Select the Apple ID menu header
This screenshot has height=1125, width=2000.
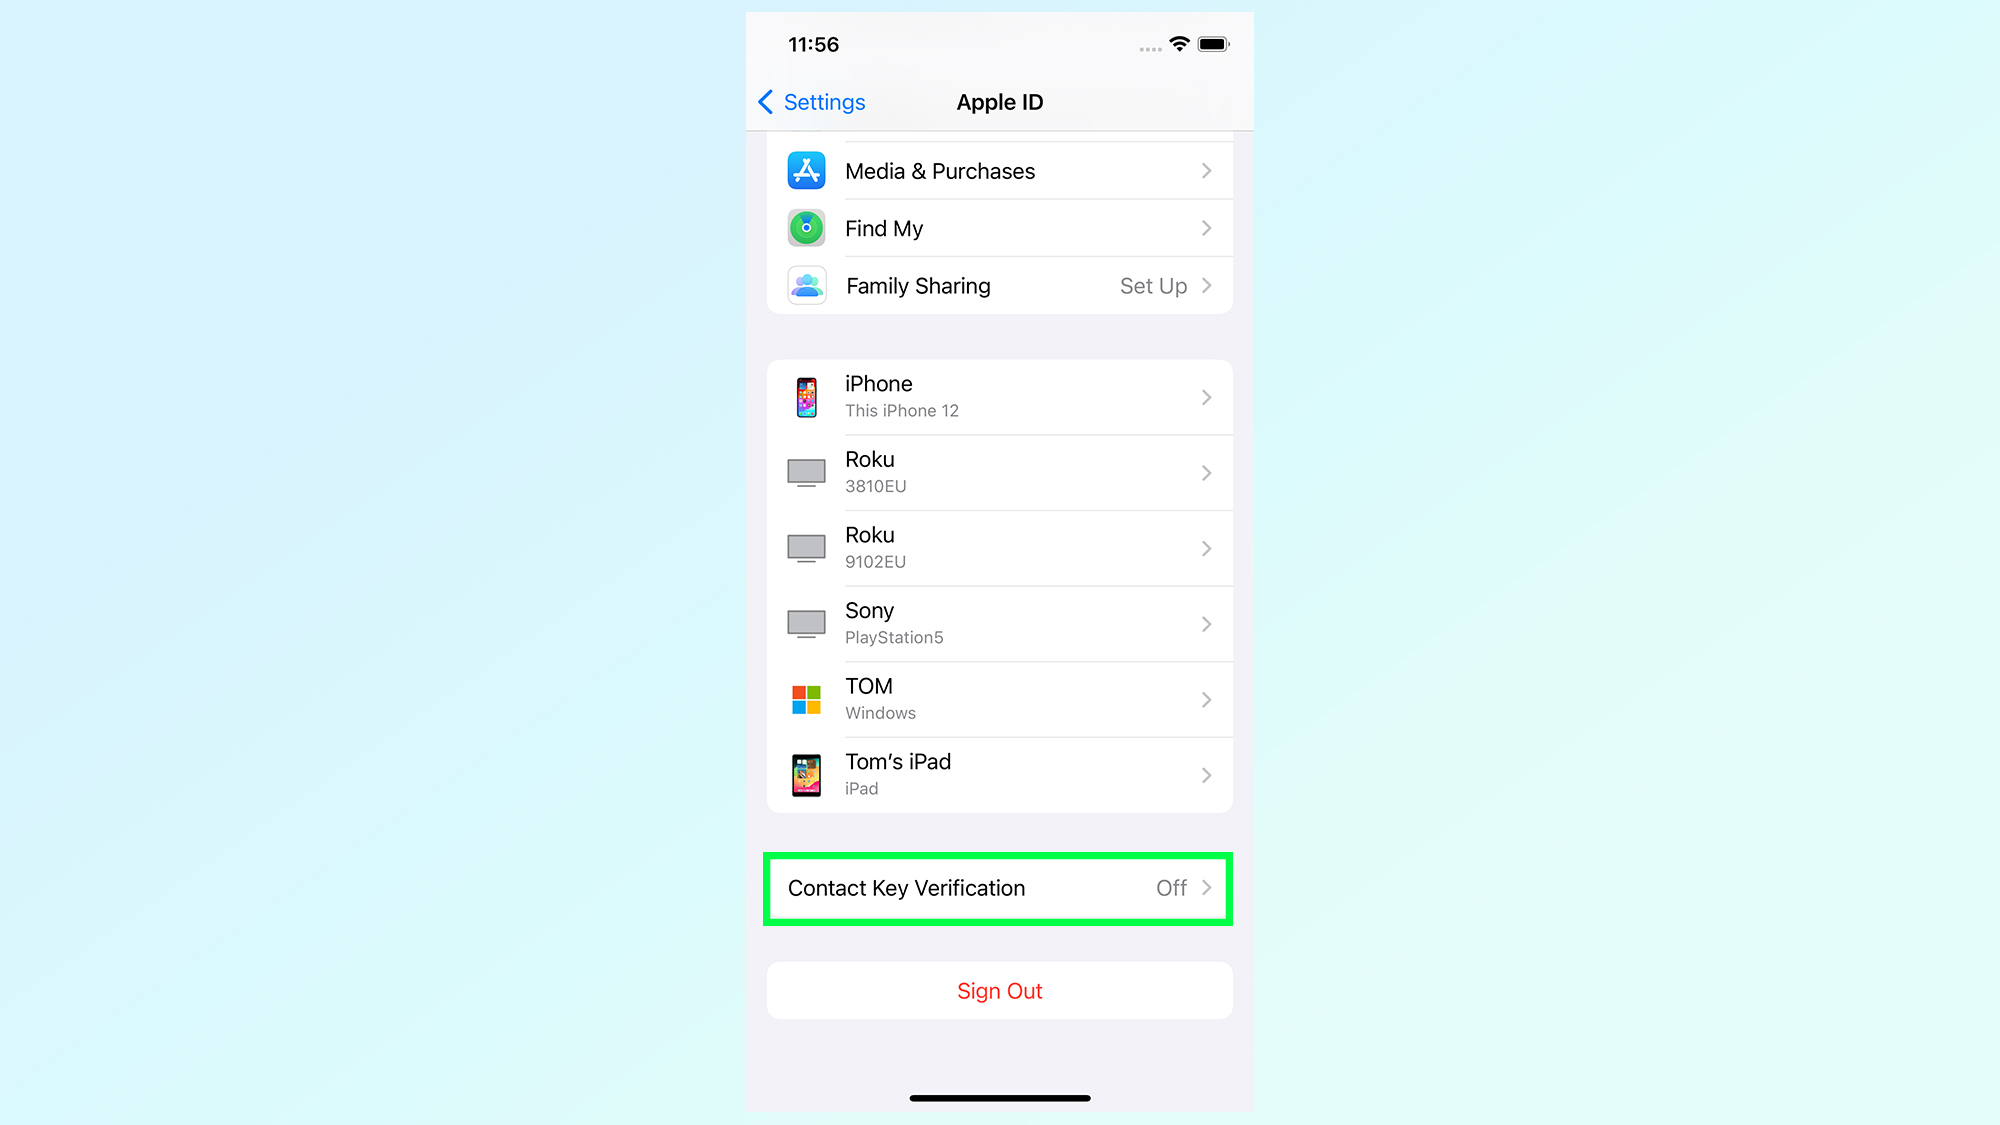pos(999,102)
